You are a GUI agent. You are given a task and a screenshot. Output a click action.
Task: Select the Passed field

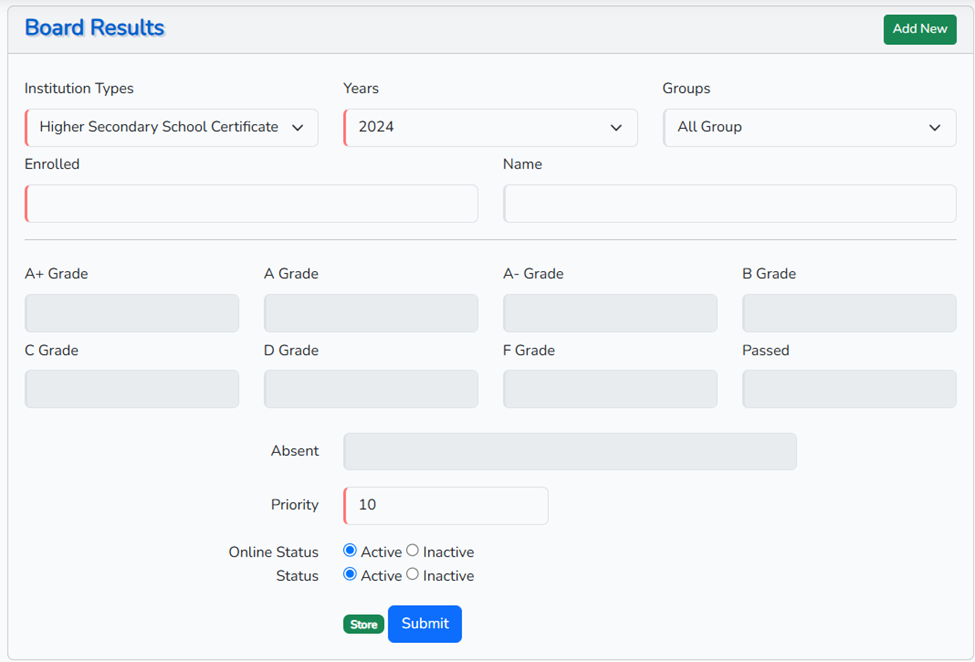(849, 389)
